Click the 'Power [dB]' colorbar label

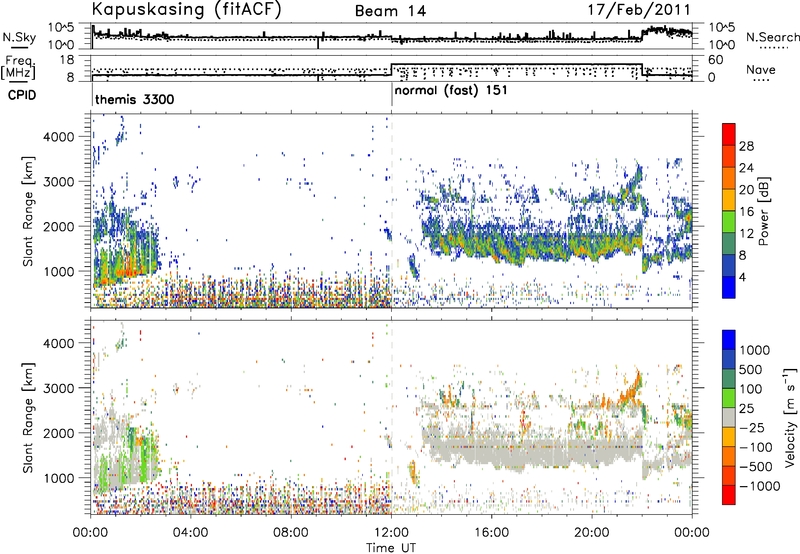[763, 211]
